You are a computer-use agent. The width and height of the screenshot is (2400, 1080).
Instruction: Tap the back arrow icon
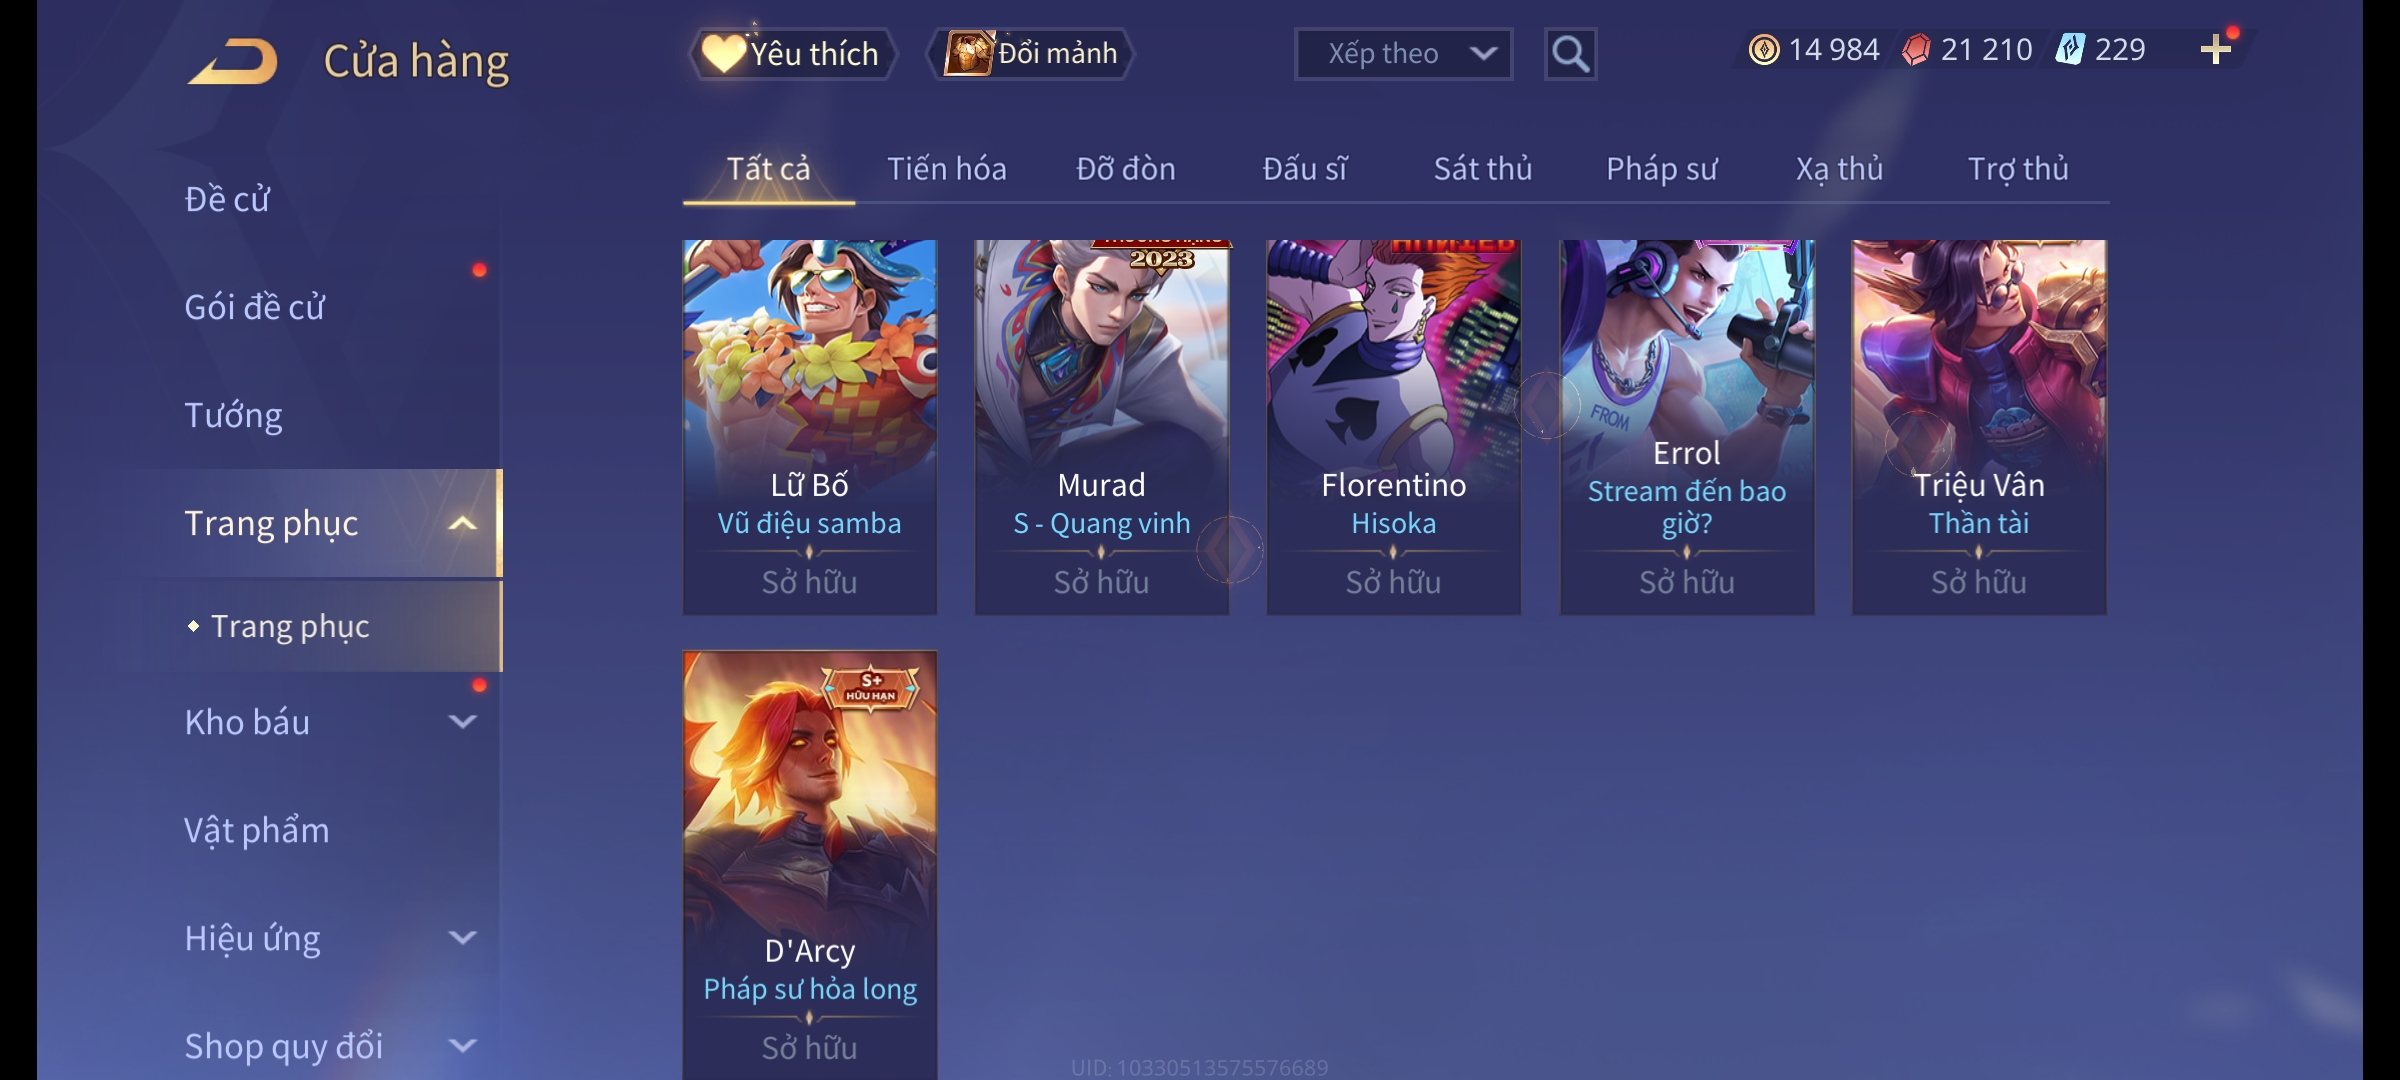tap(233, 61)
